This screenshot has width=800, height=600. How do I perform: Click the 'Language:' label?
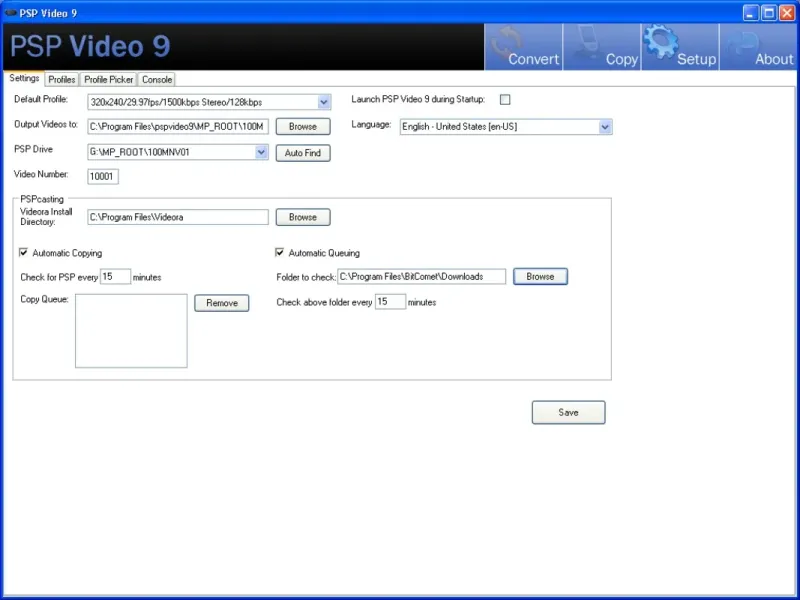(371, 124)
